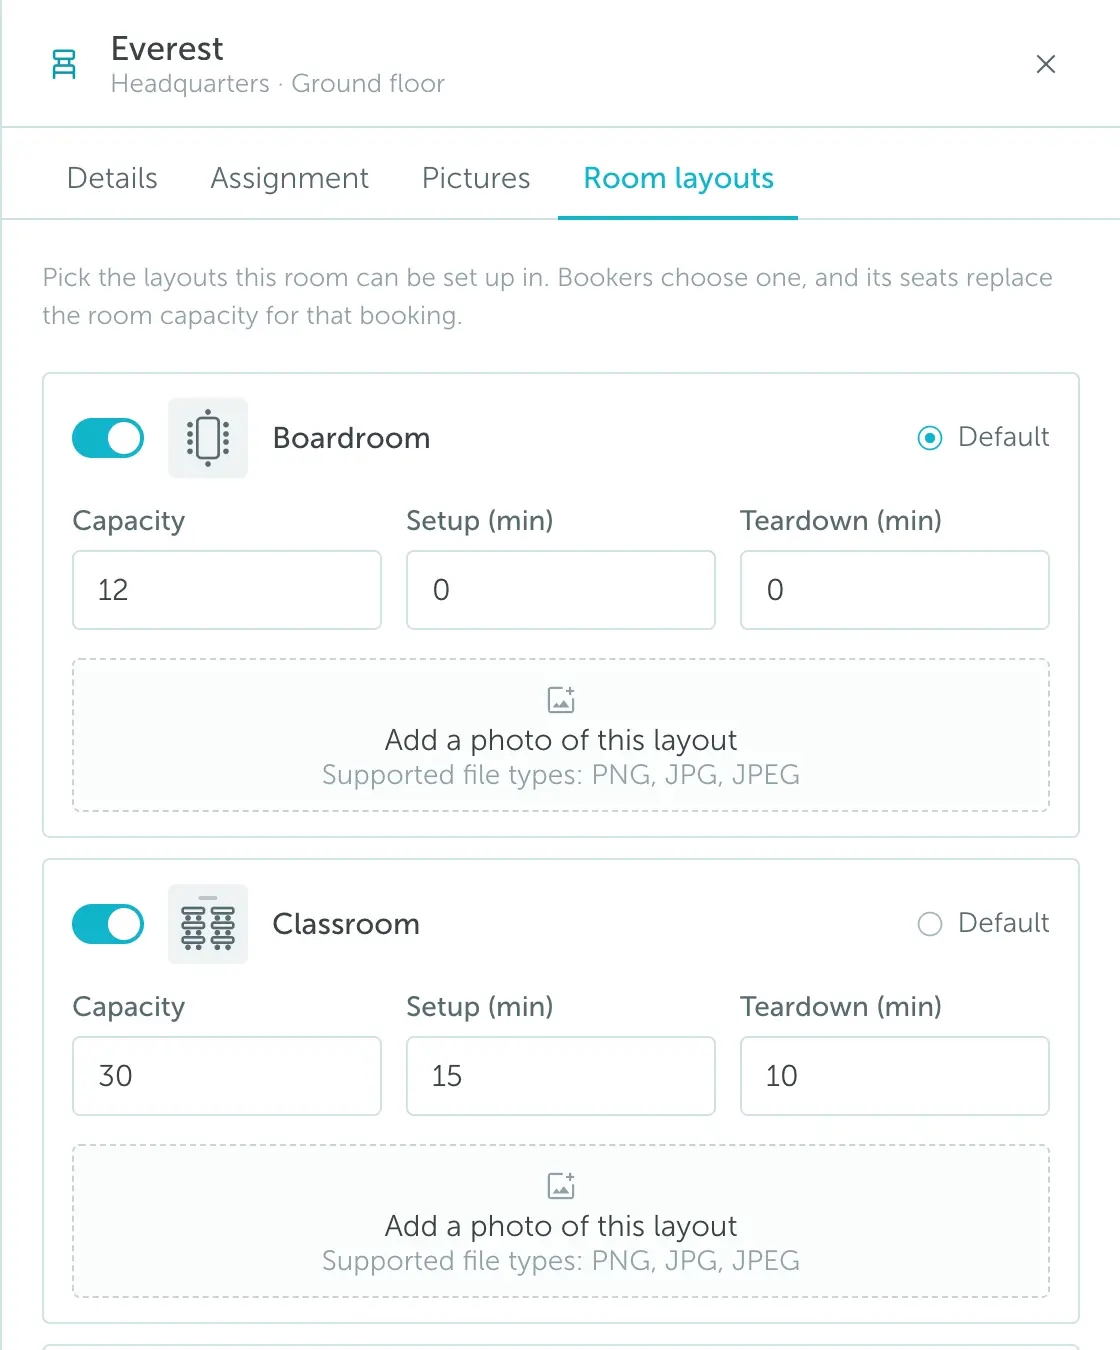
Task: Click the add-photo icon in the Classroom card
Action: click(561, 1185)
